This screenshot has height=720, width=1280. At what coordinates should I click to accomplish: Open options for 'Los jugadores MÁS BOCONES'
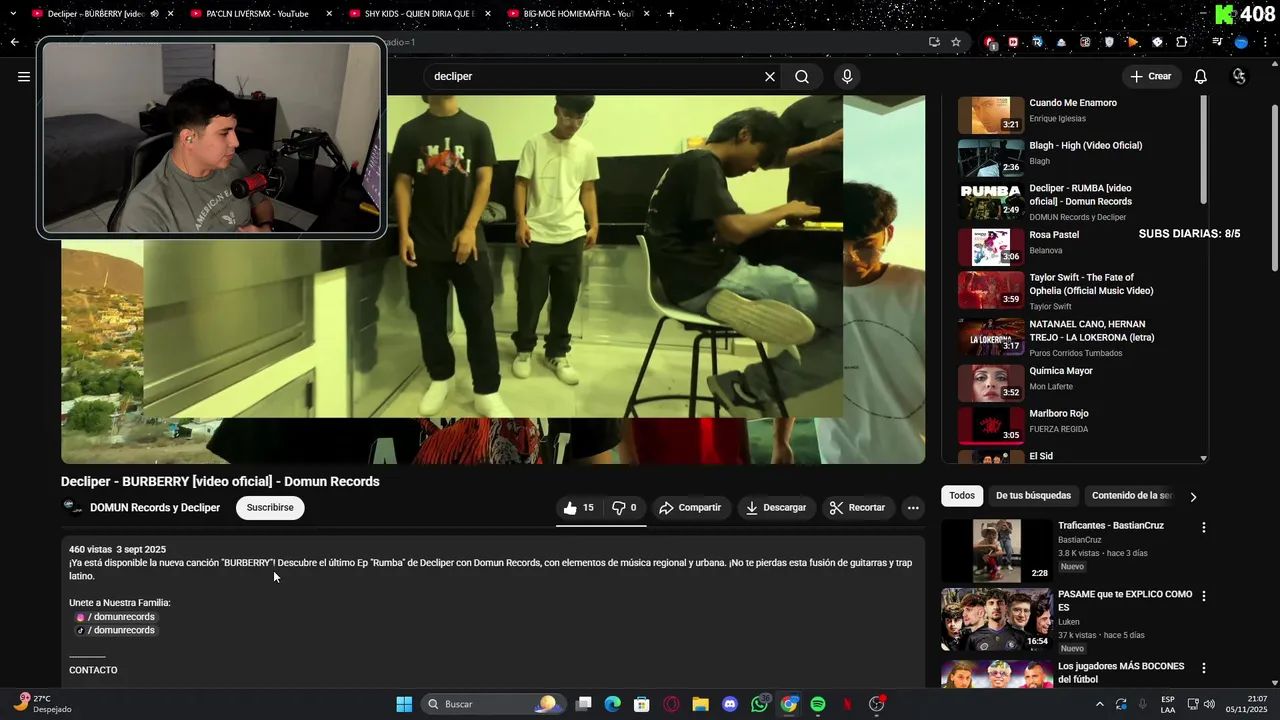coord(1204,668)
